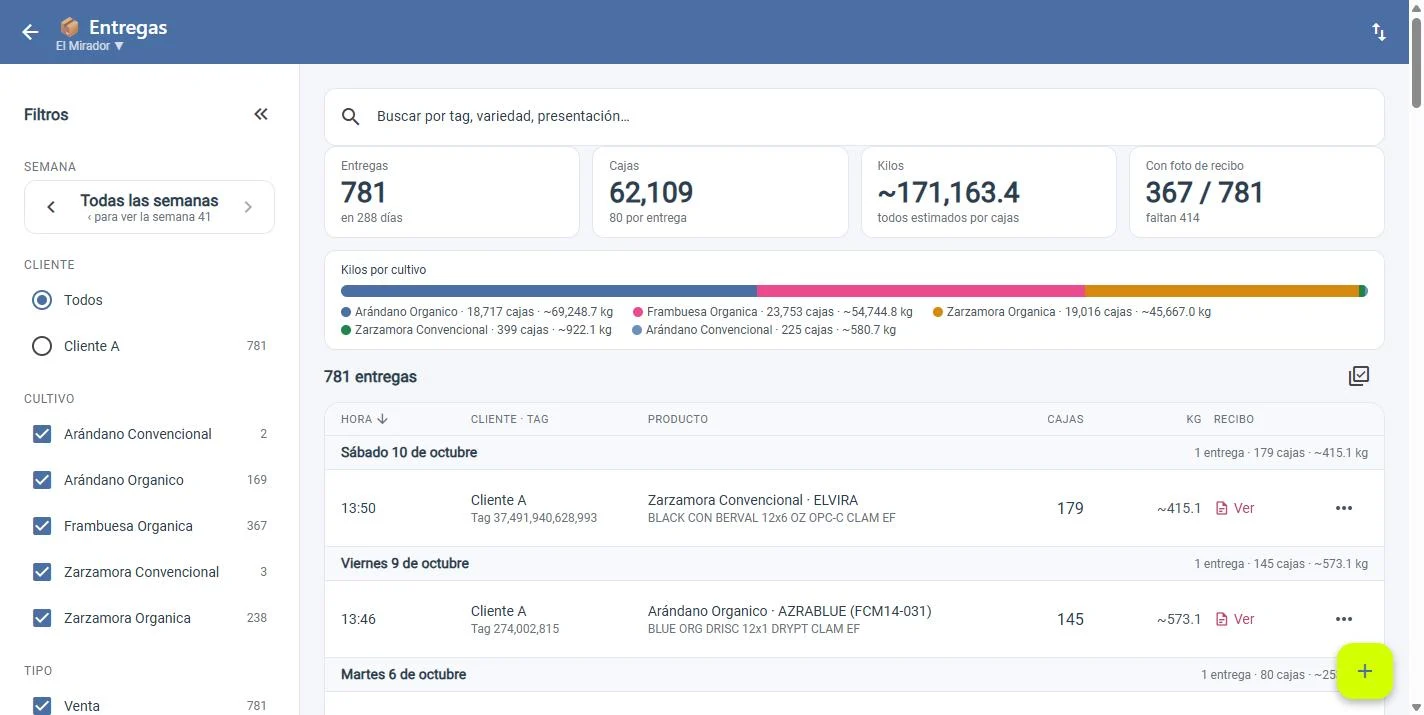Go to previous week with left chevron
1424x715 pixels.
click(51, 207)
